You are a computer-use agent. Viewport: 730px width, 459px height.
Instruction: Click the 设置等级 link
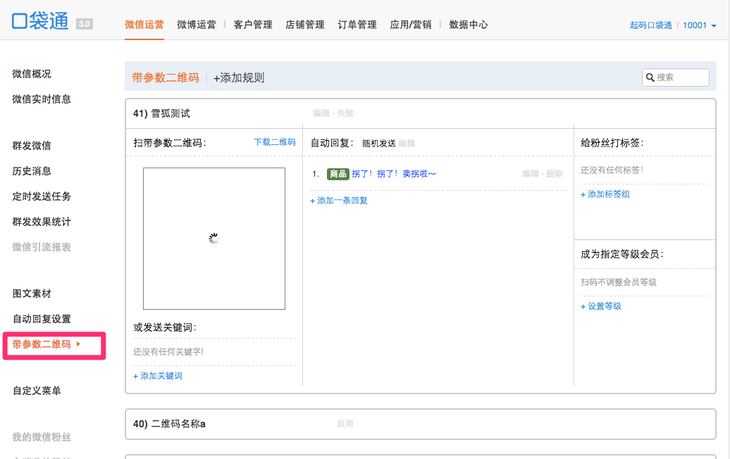[x=602, y=306]
